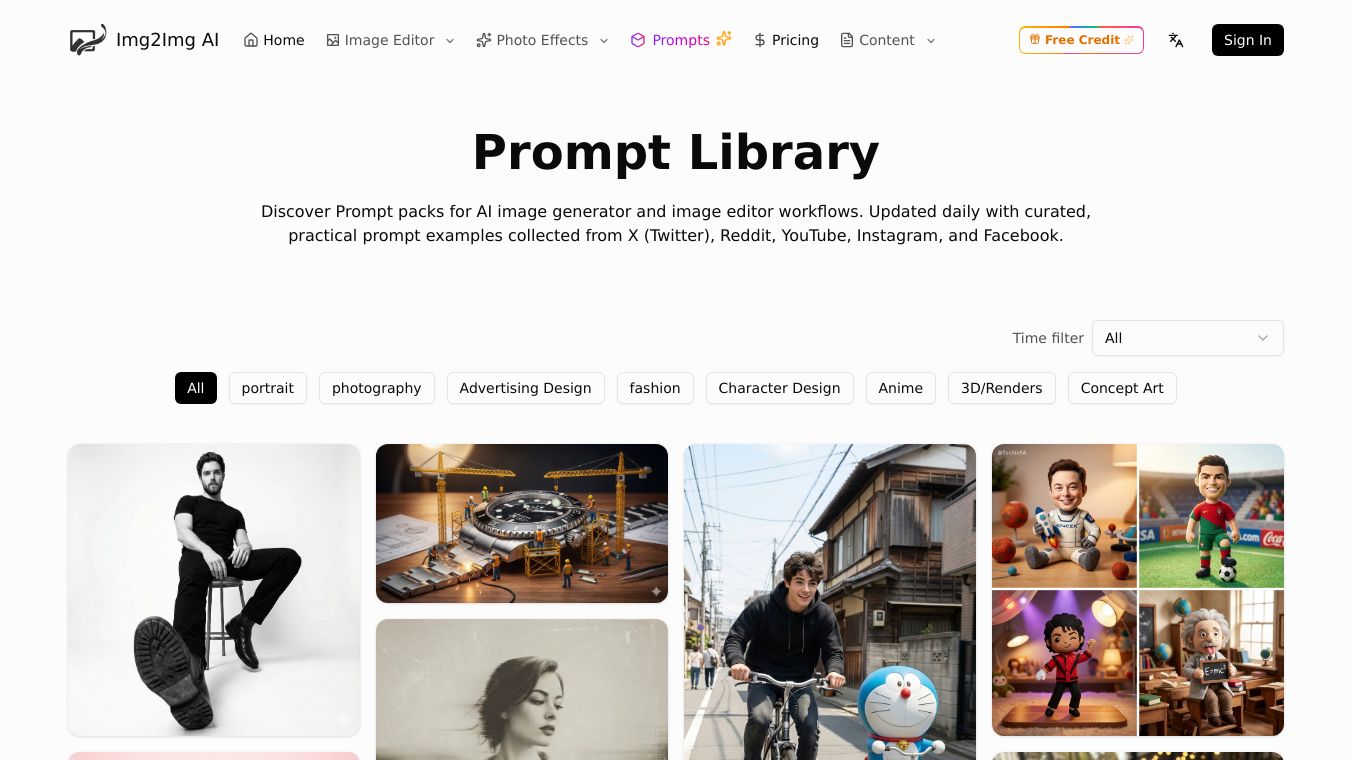Switch to the Advertising Design filter
Image resolution: width=1352 pixels, height=760 pixels.
[x=525, y=388]
